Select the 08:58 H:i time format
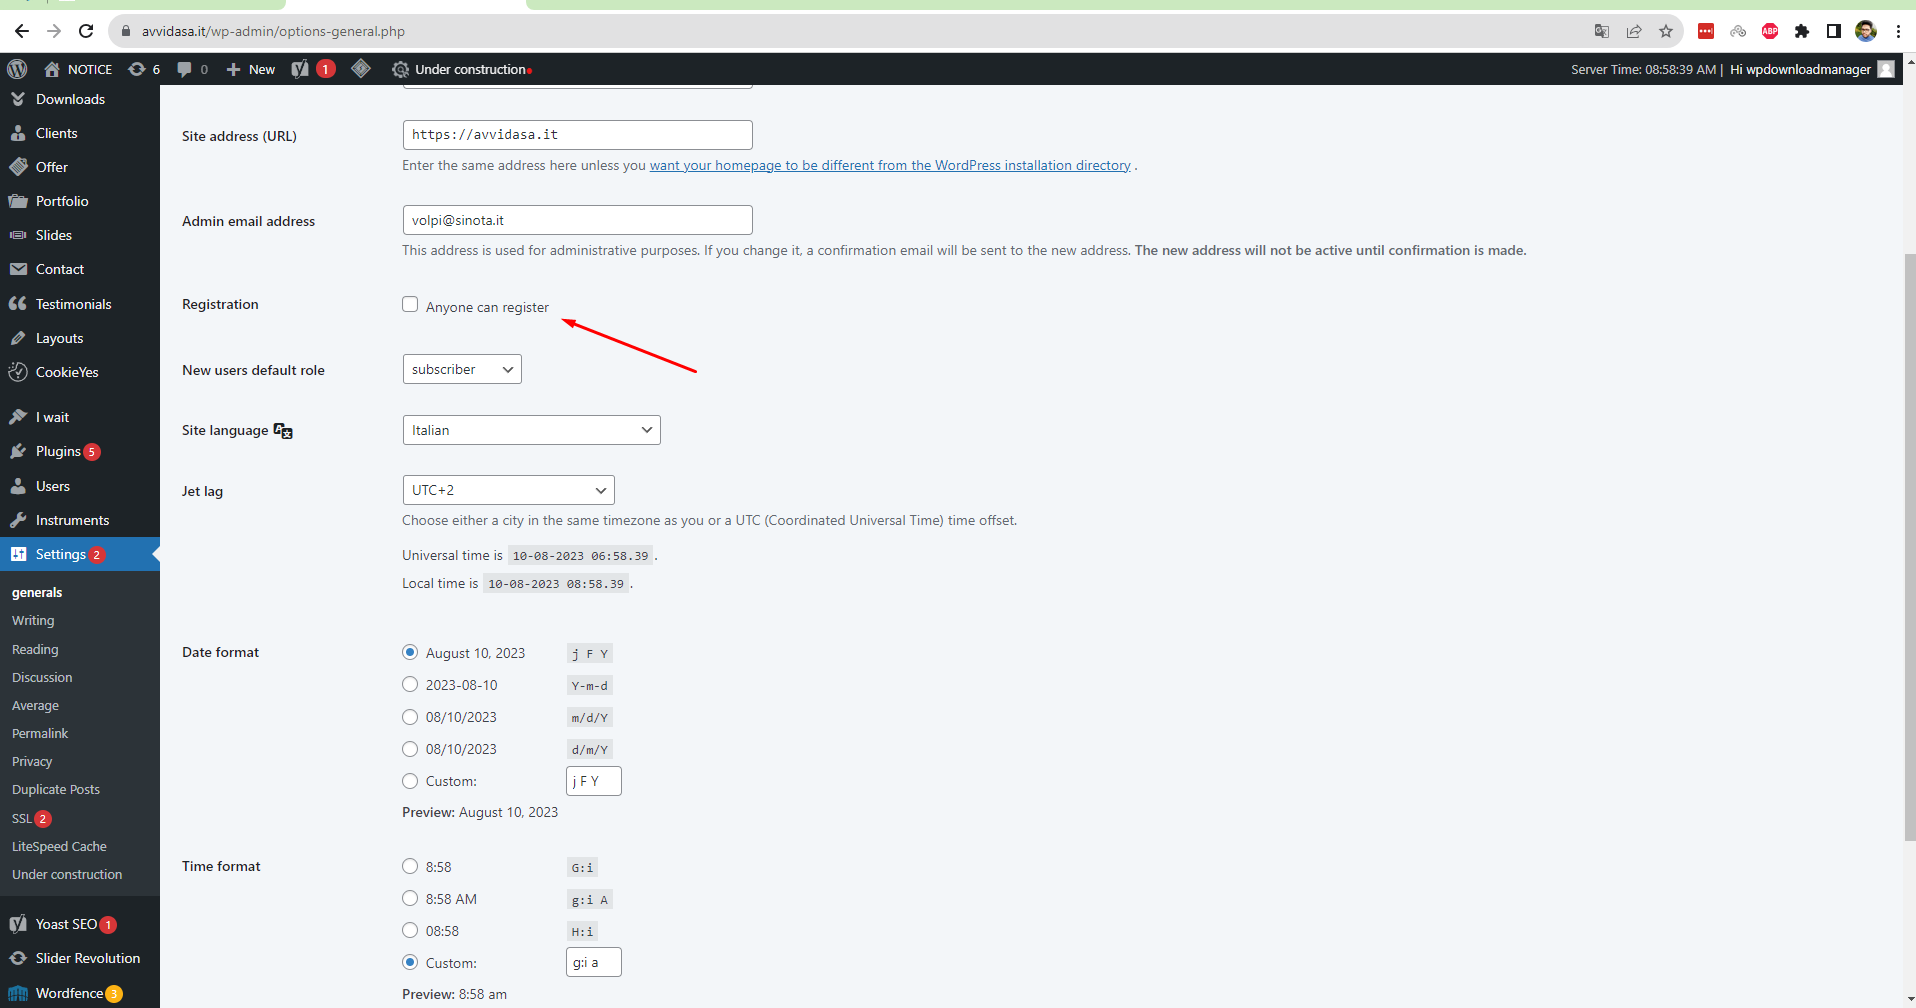The width and height of the screenshot is (1916, 1008). 410,930
